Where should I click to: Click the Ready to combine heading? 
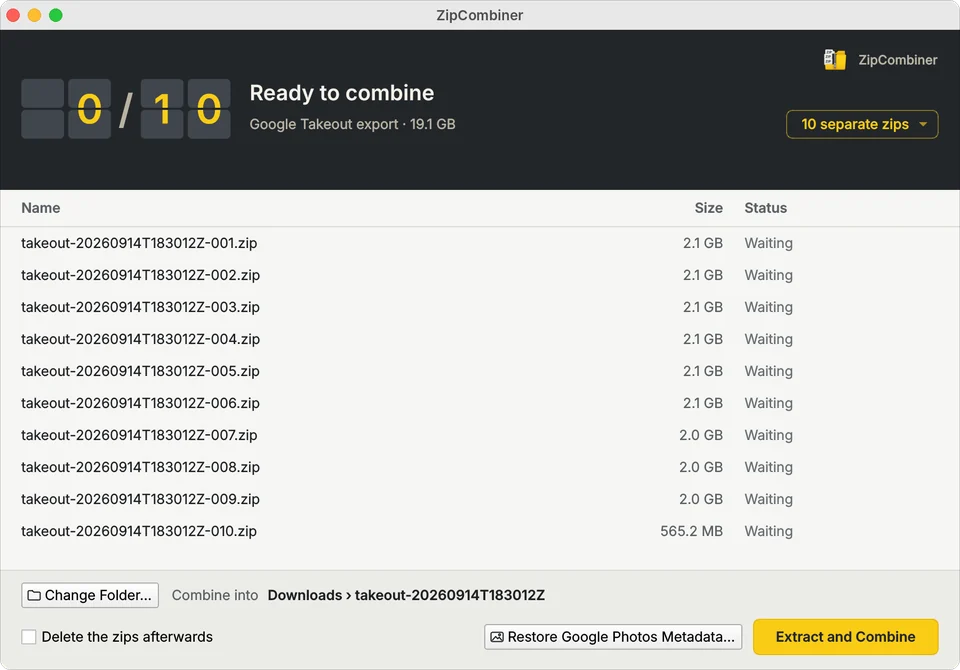(342, 93)
